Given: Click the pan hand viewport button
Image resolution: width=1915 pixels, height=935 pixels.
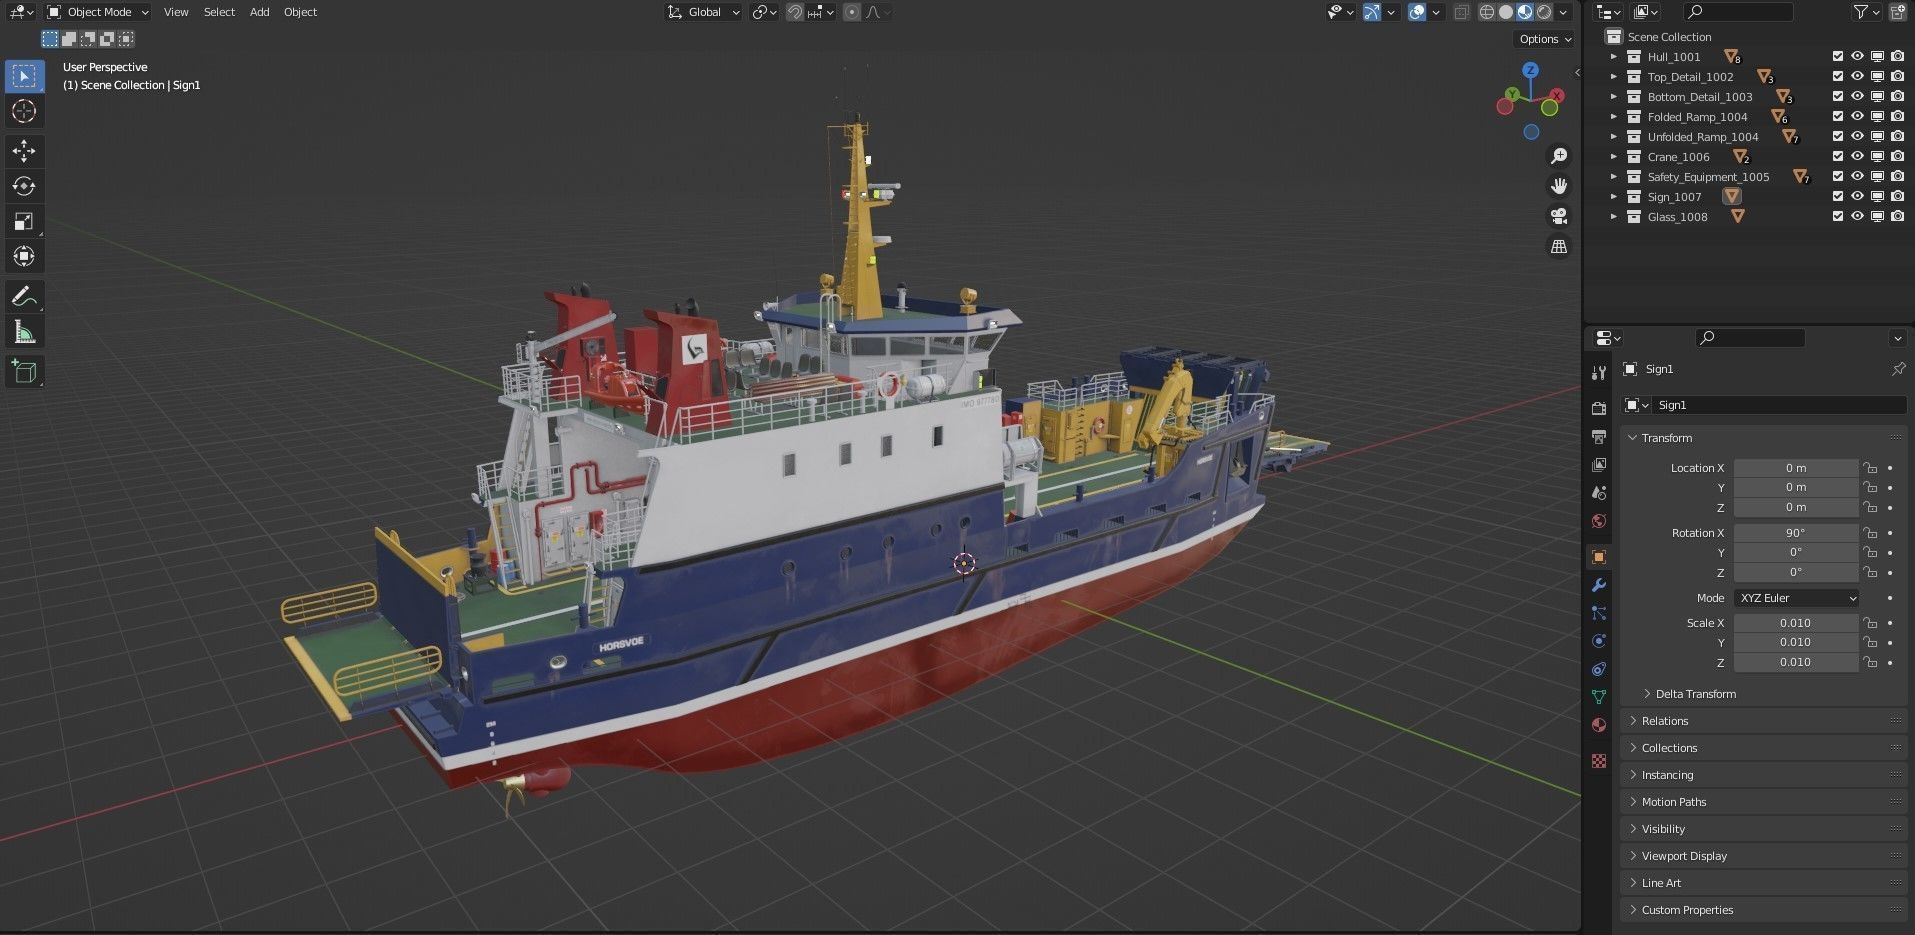Looking at the screenshot, I should pyautogui.click(x=1558, y=186).
